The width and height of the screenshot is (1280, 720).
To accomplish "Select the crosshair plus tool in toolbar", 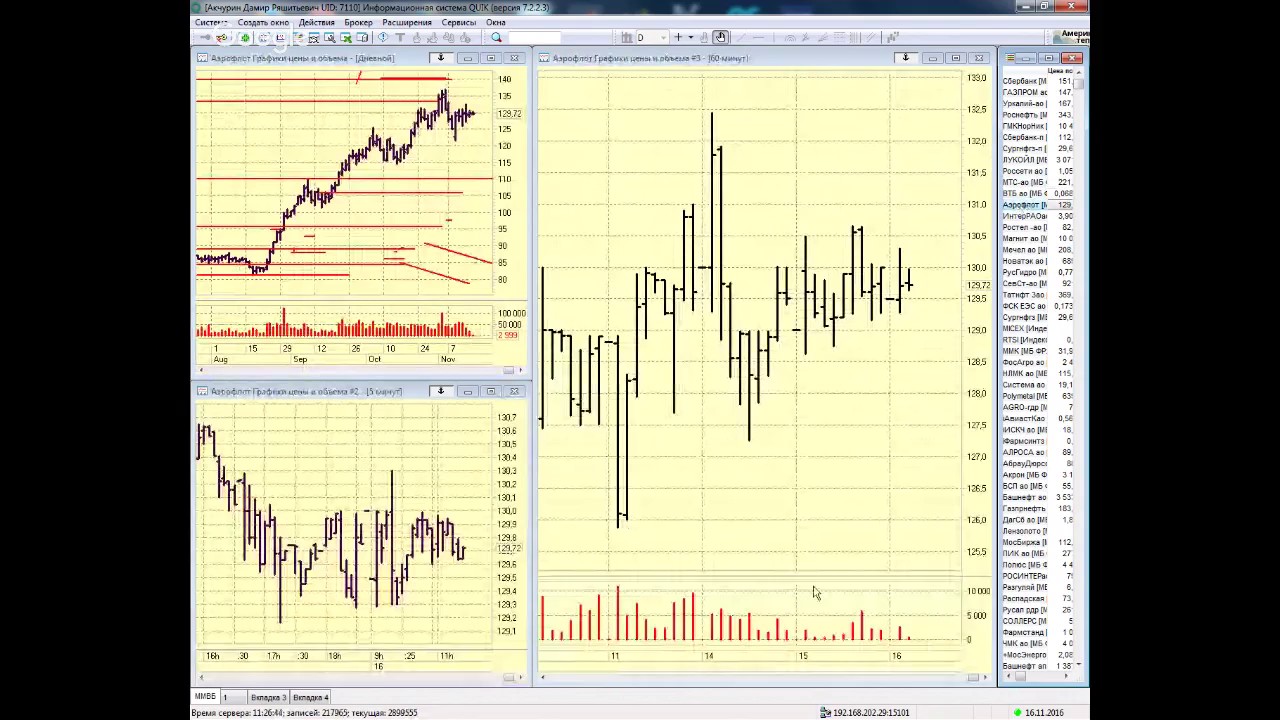I will coord(677,38).
